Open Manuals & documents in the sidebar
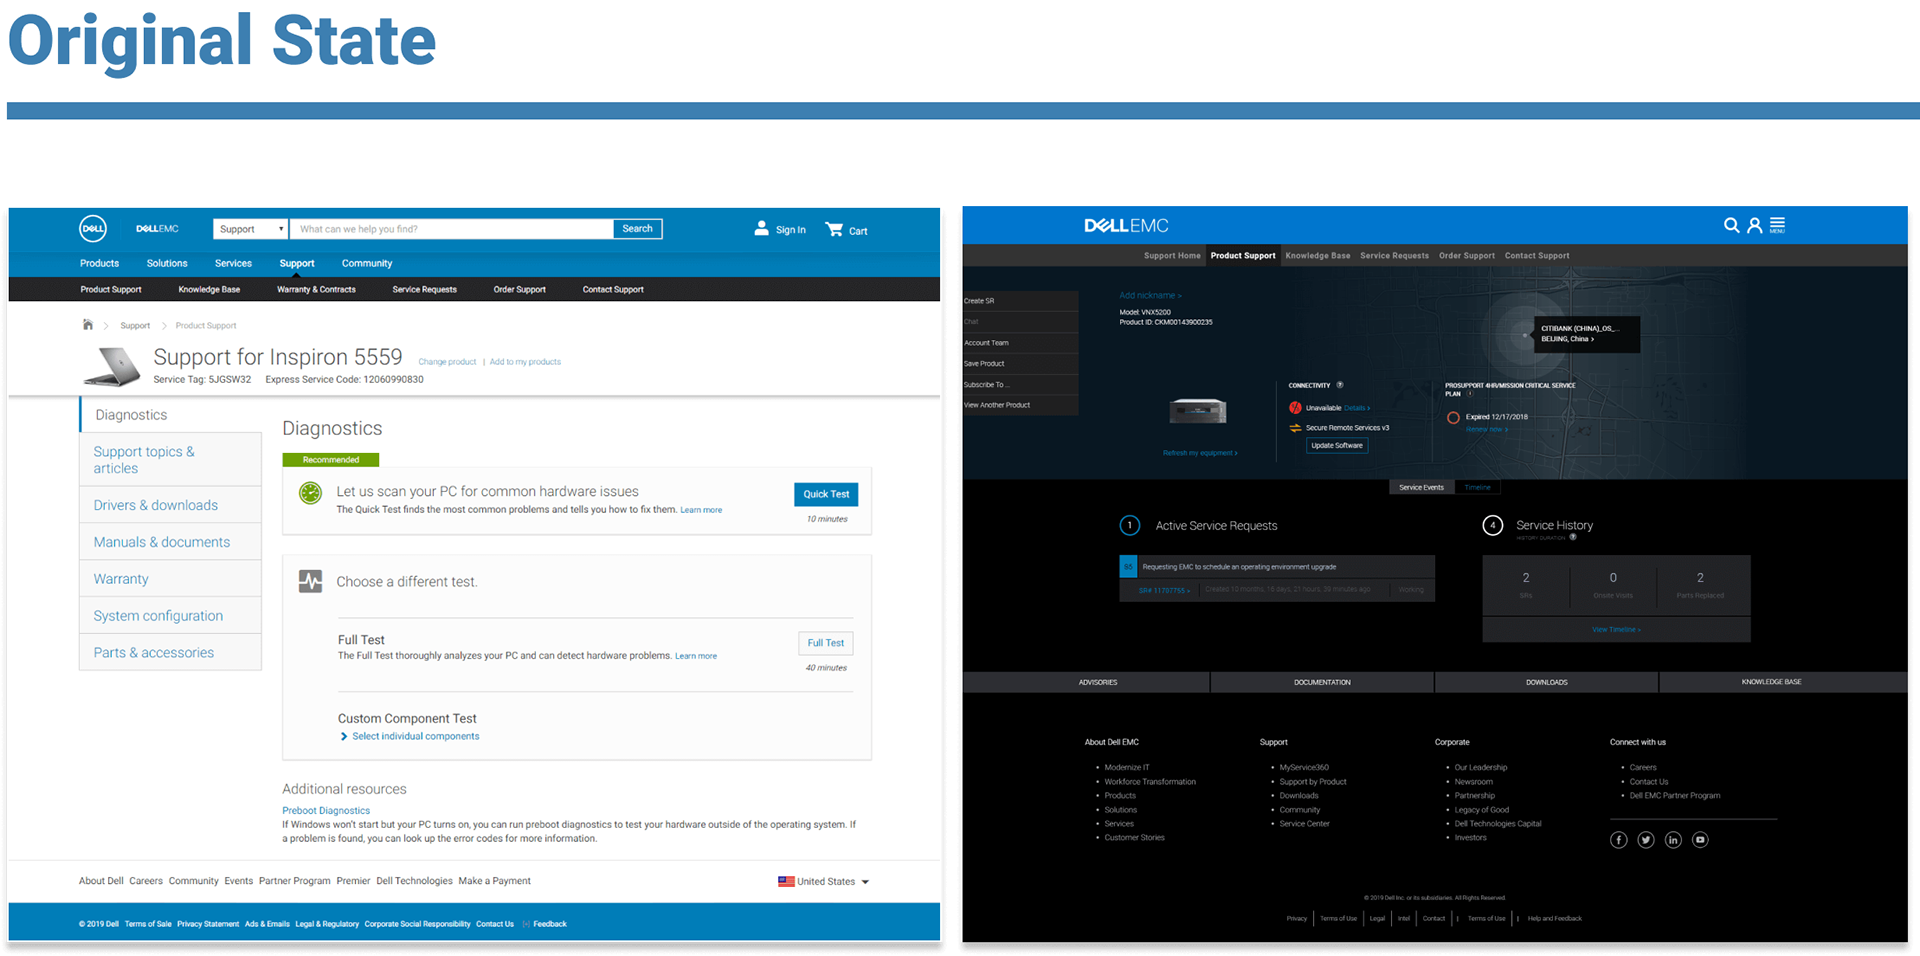The width and height of the screenshot is (1920, 956). click(x=170, y=542)
